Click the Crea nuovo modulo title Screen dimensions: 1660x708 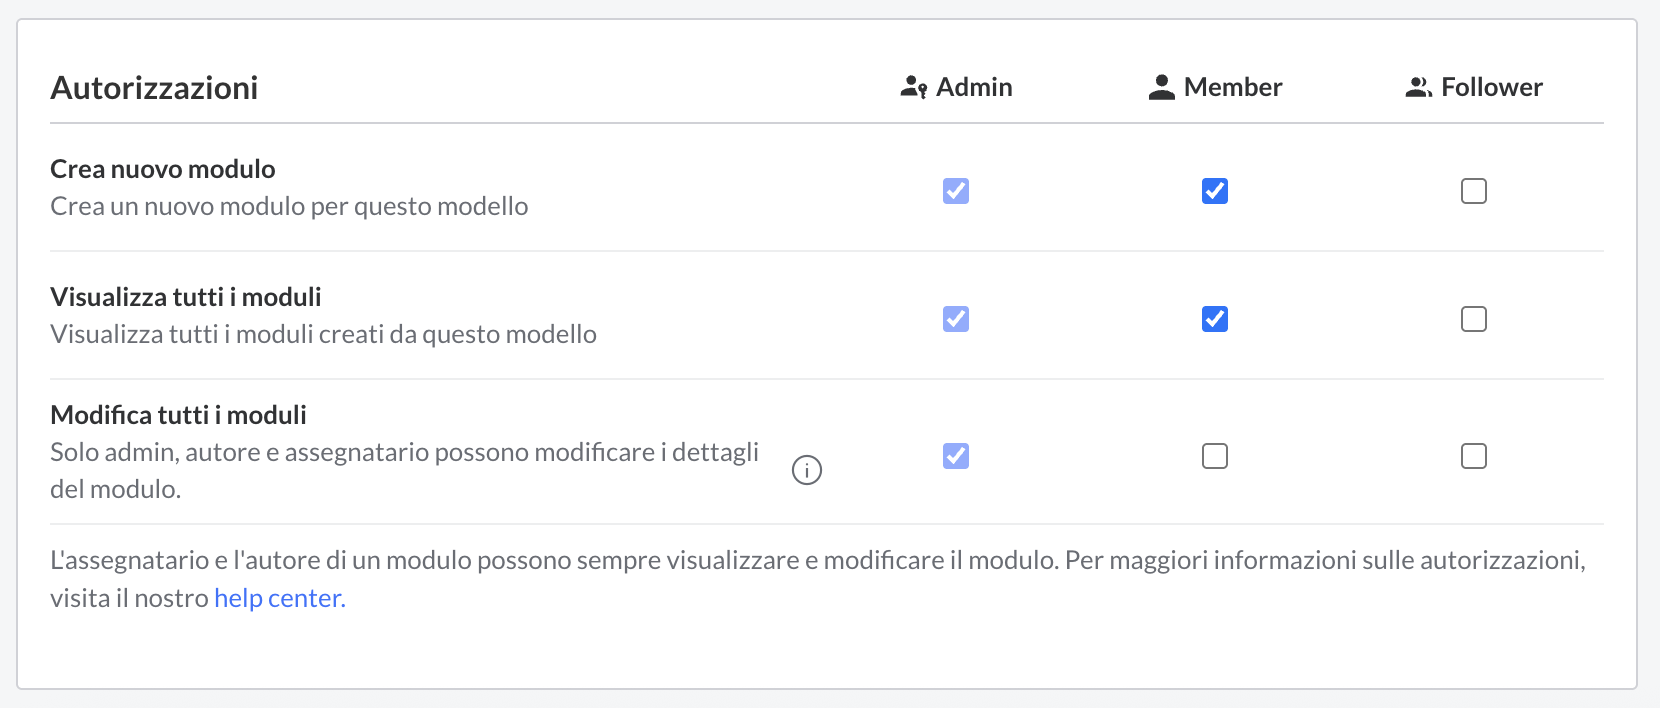(163, 169)
